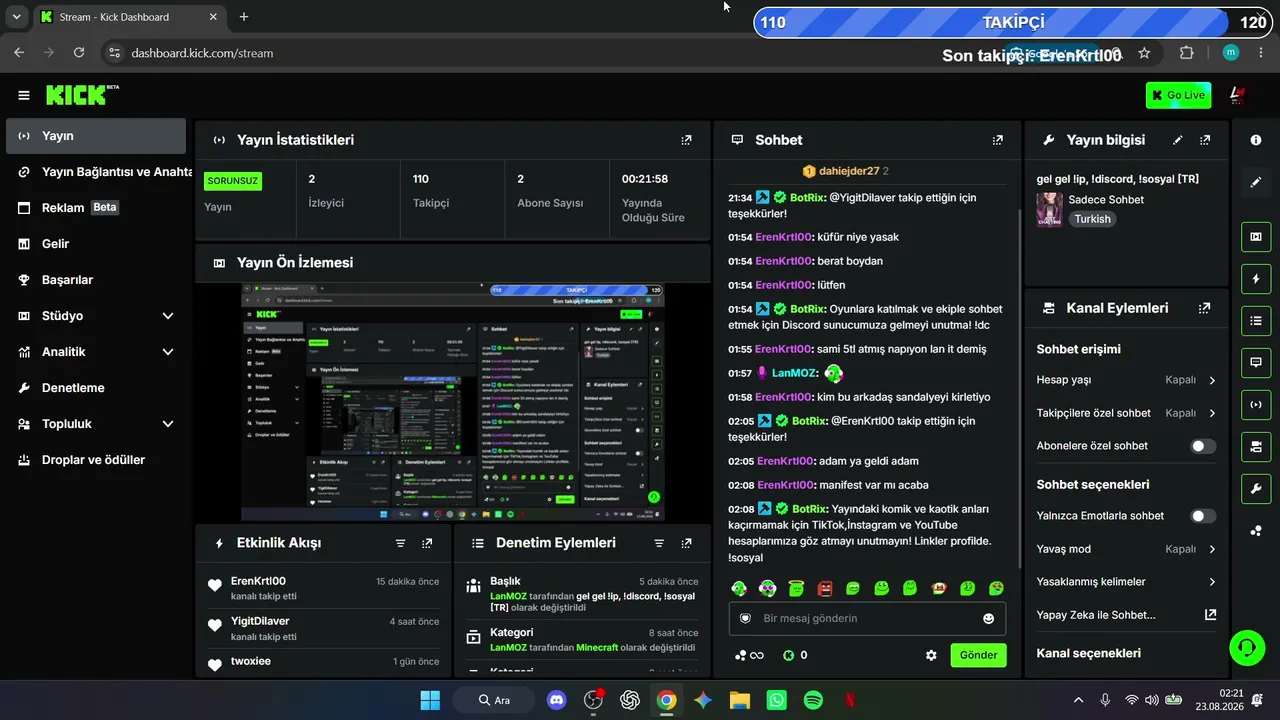
Task: Open the Reklam Beta page
Action: [96, 208]
